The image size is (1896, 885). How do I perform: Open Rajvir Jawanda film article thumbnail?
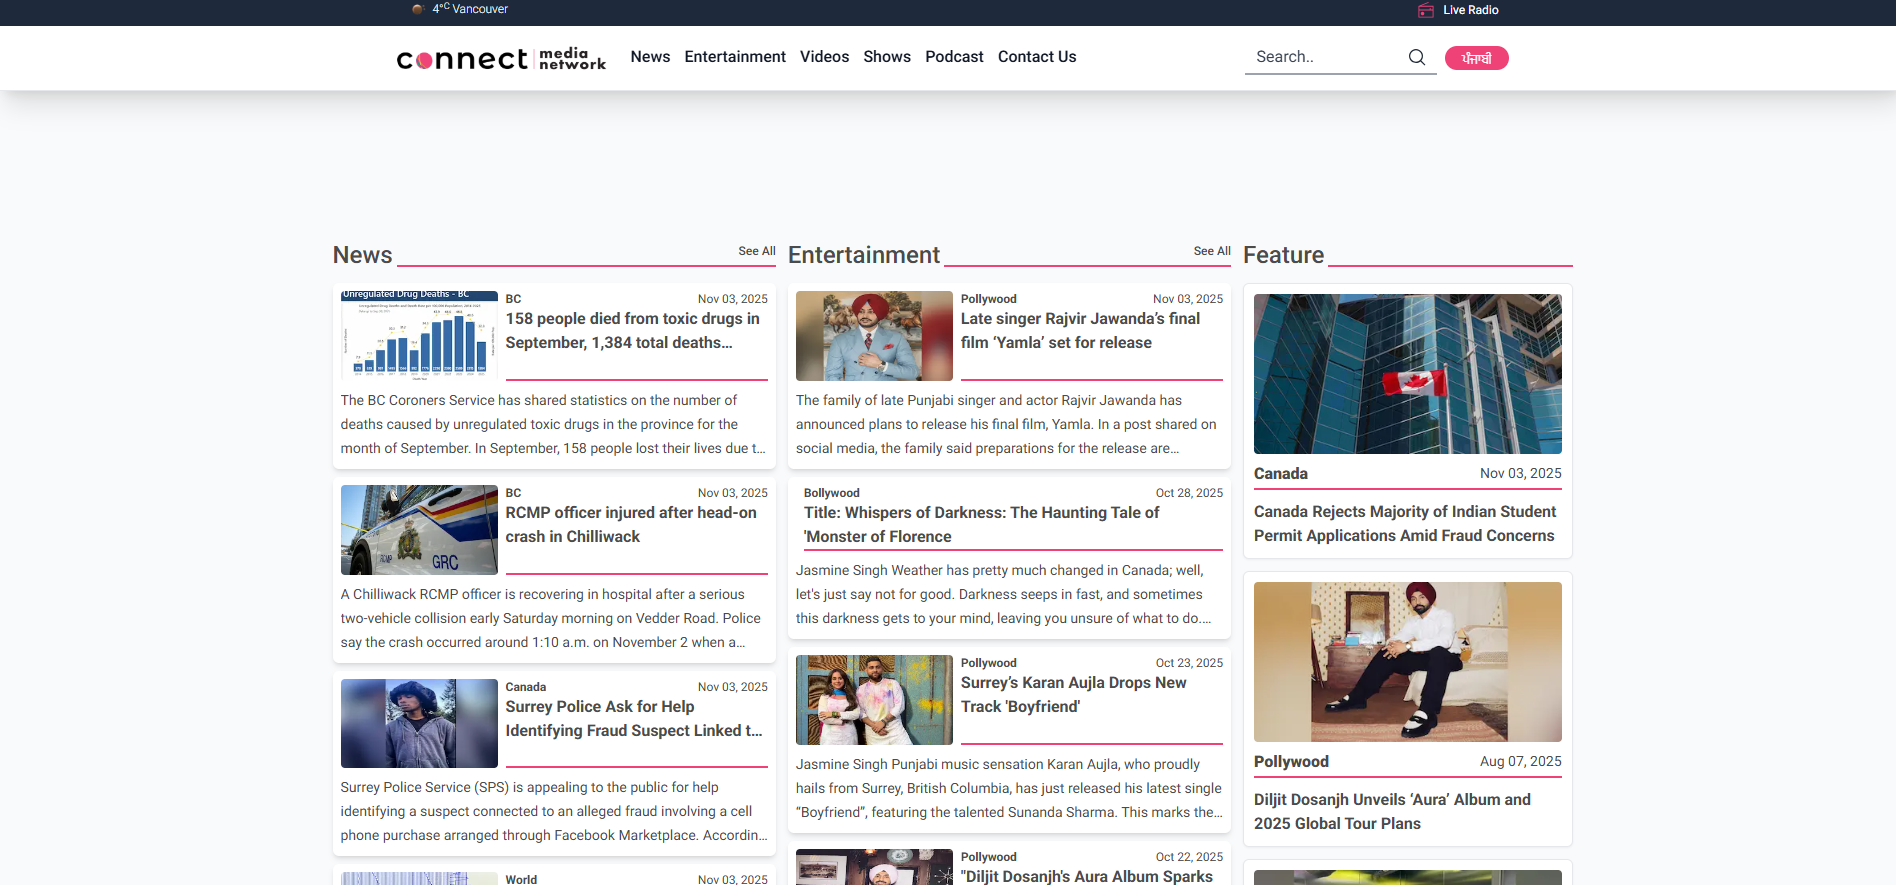(x=874, y=335)
